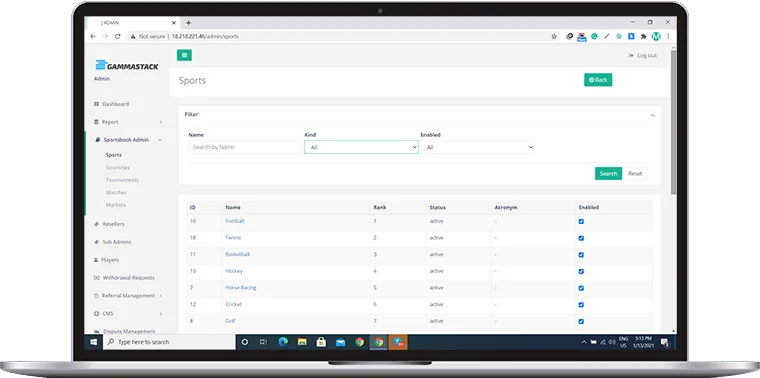Open the Cricket sport link
Image resolution: width=760 pixels, height=378 pixels.
coord(234,304)
